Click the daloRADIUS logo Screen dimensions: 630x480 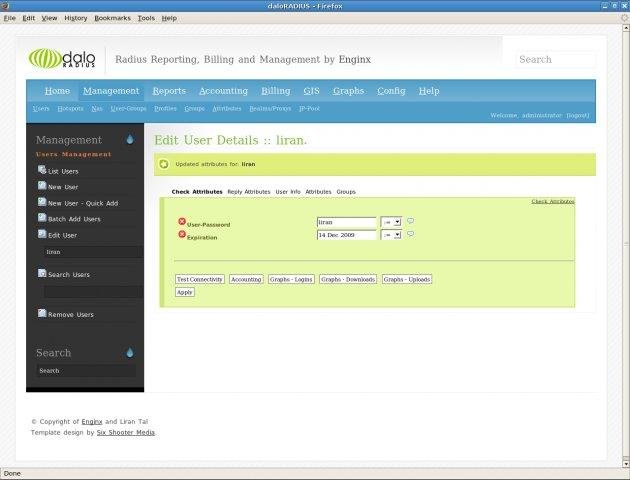tap(62, 59)
